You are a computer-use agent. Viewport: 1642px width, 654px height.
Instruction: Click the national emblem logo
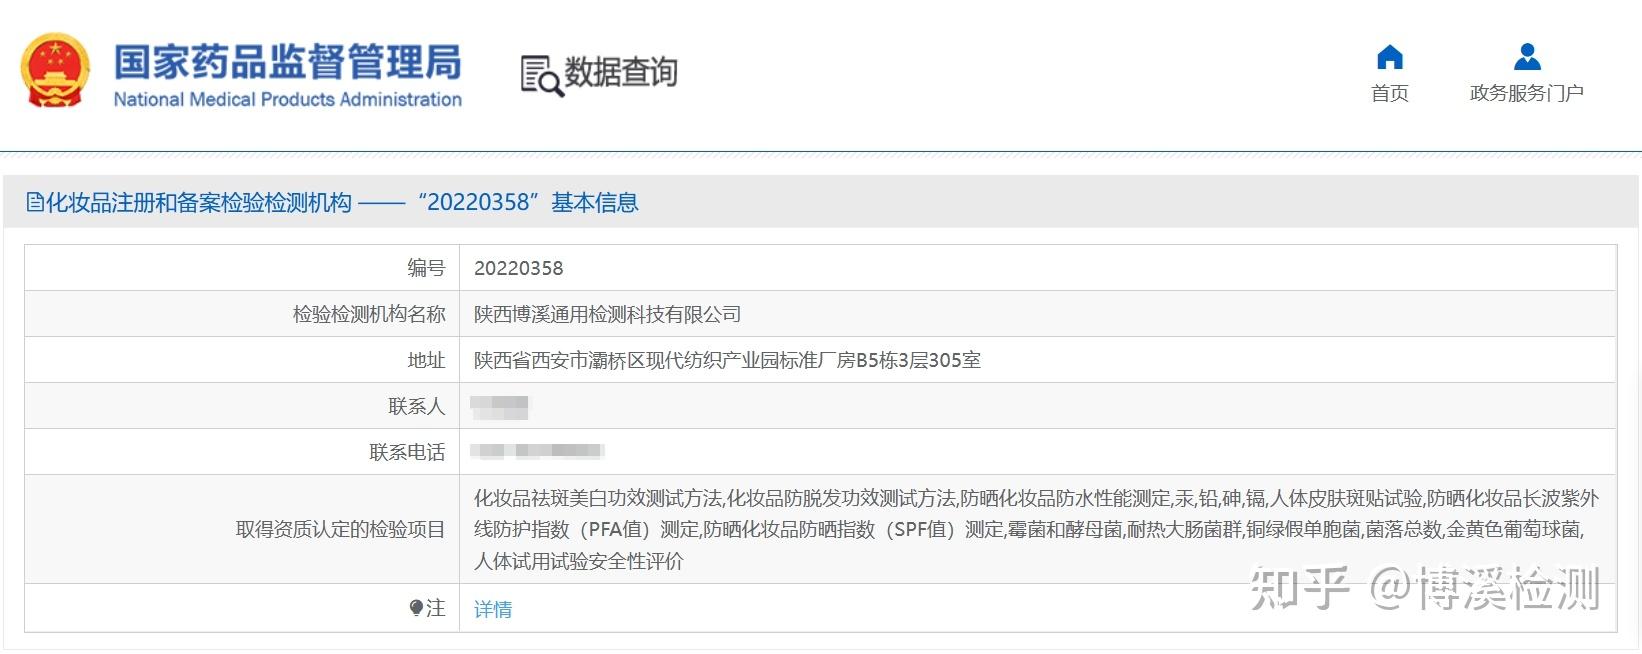coord(56,71)
